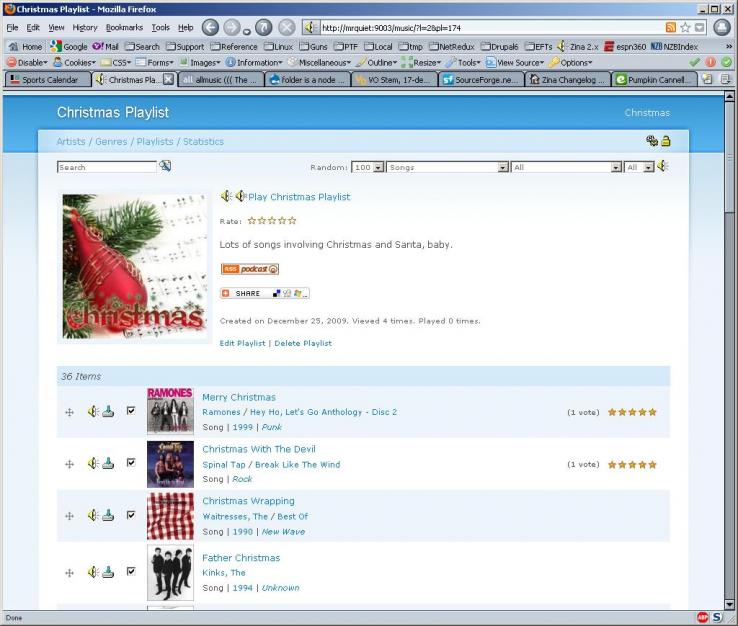This screenshot has height=626, width=738.
Task: Click the random play speaker icon
Action: pos(662,167)
